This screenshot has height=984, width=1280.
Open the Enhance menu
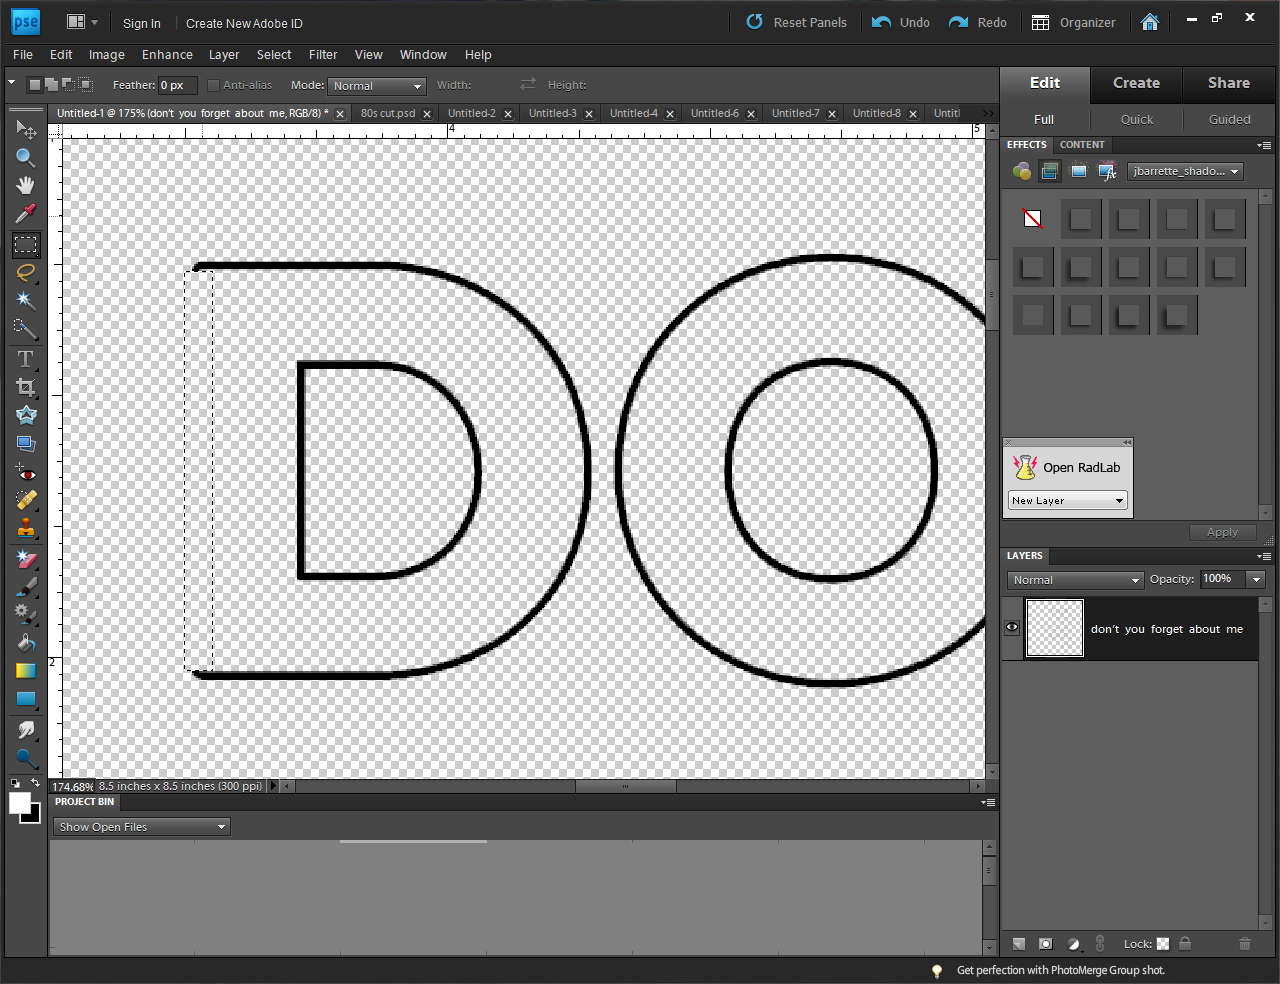pyautogui.click(x=167, y=55)
